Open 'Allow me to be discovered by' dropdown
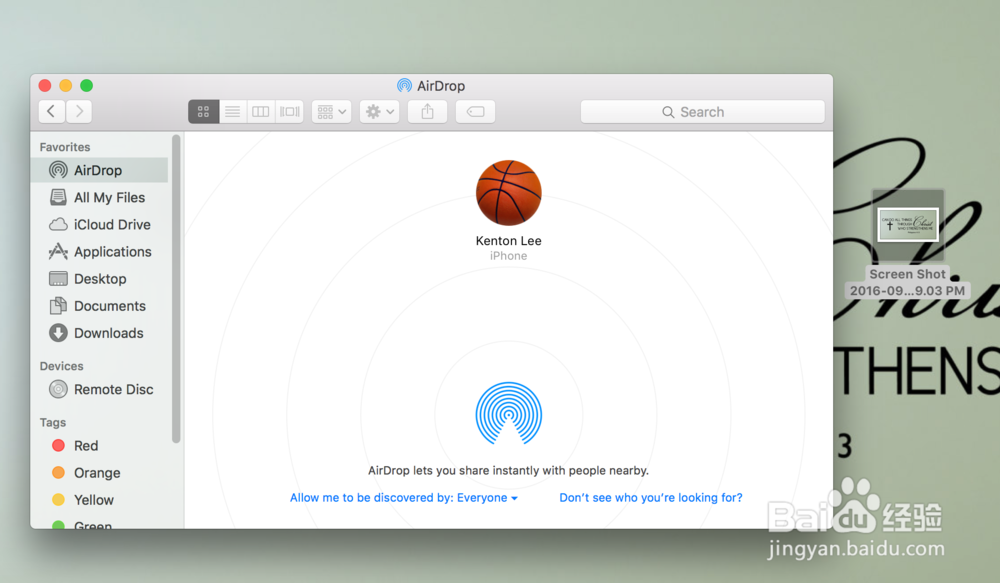This screenshot has width=1000, height=583. point(404,498)
